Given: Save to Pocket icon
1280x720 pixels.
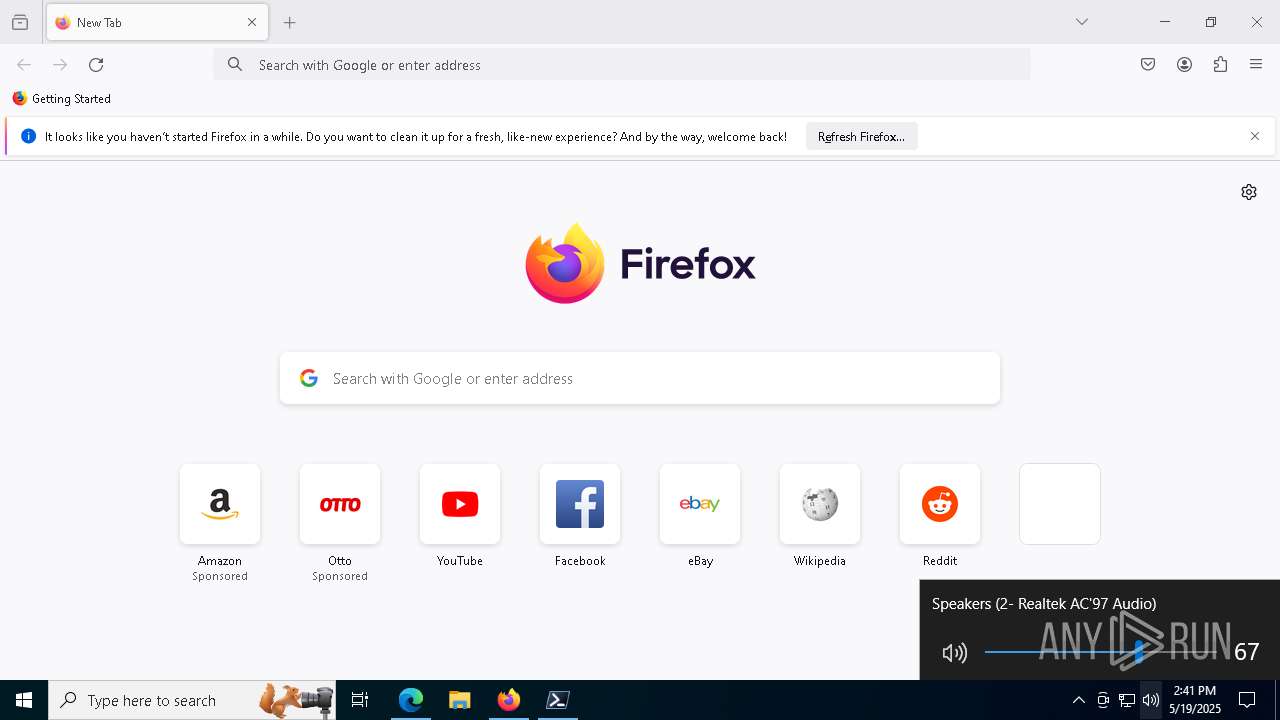Looking at the screenshot, I should click(x=1148, y=65).
